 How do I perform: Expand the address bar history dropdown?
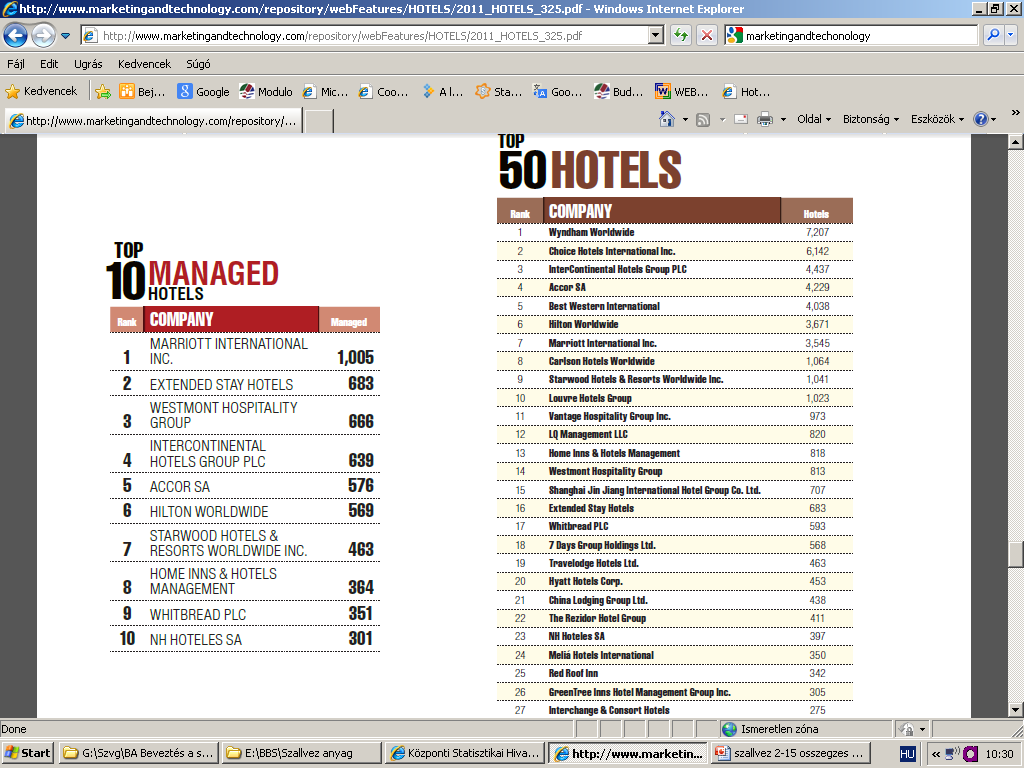point(657,36)
